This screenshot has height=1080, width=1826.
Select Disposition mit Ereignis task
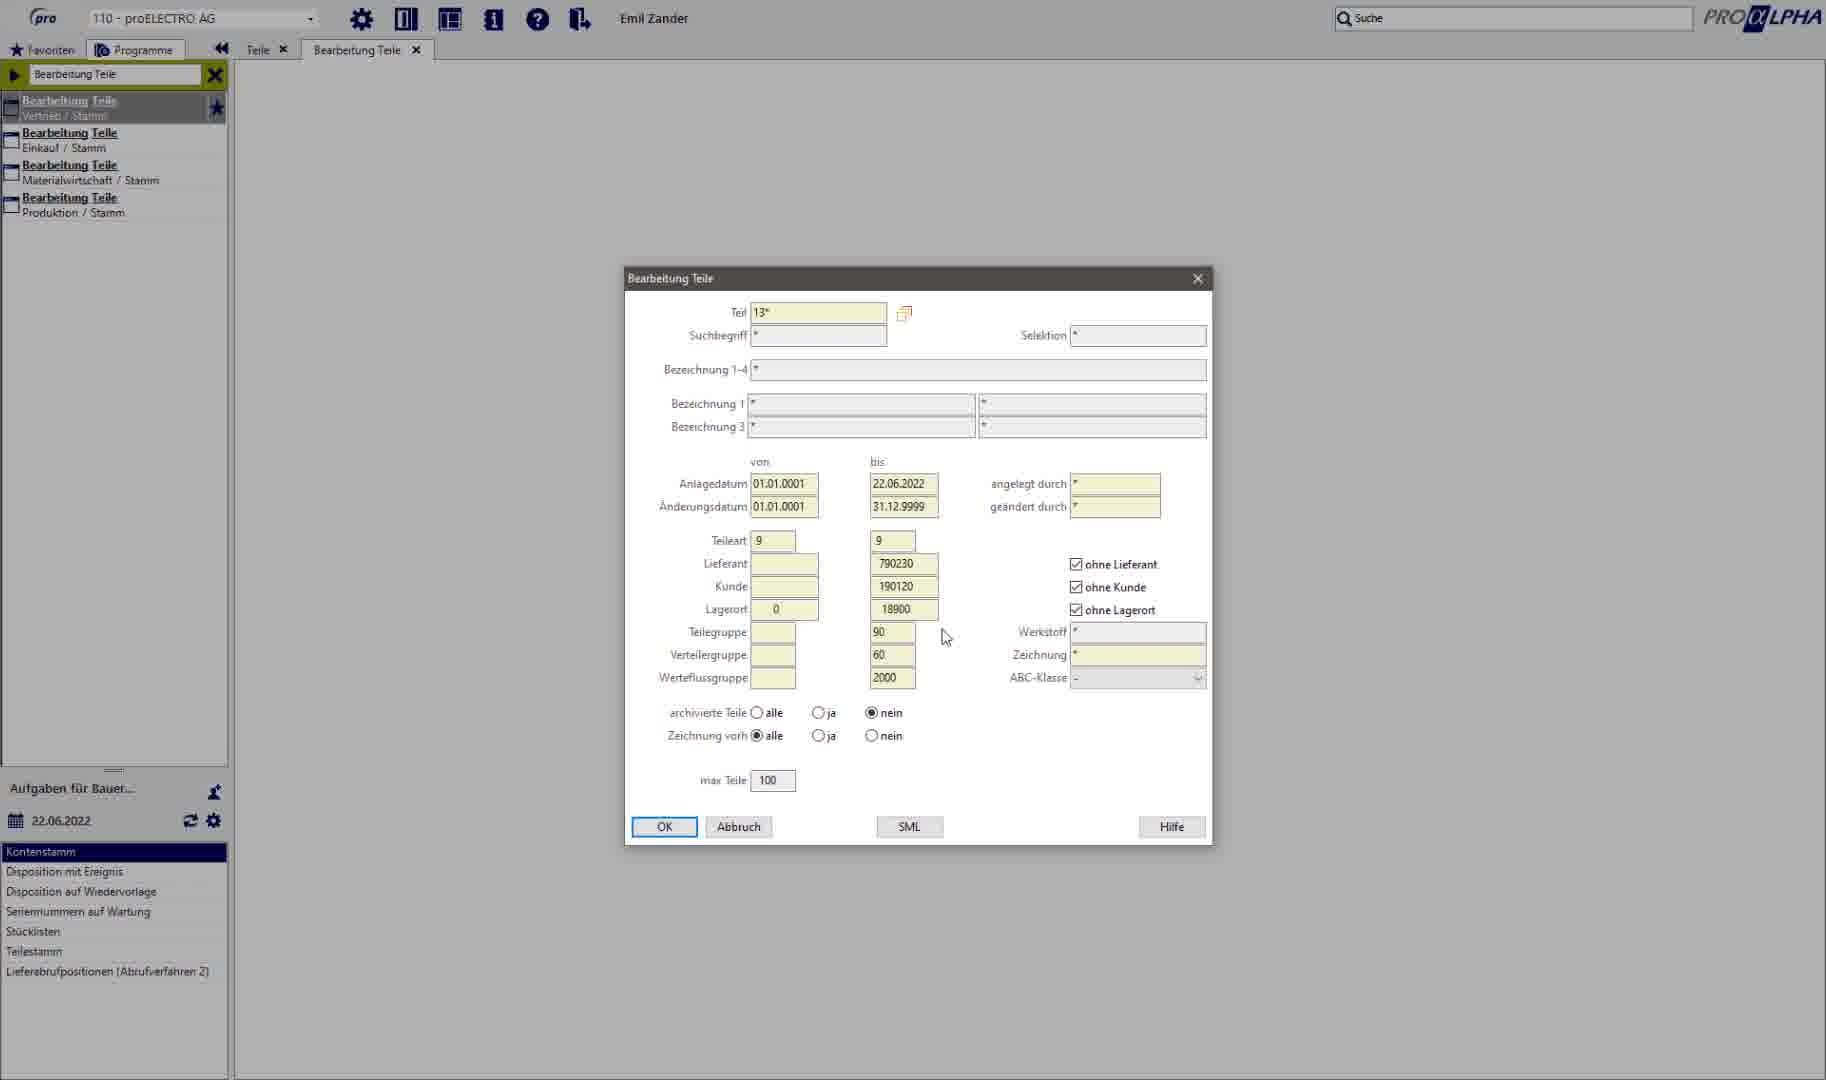(x=114, y=872)
